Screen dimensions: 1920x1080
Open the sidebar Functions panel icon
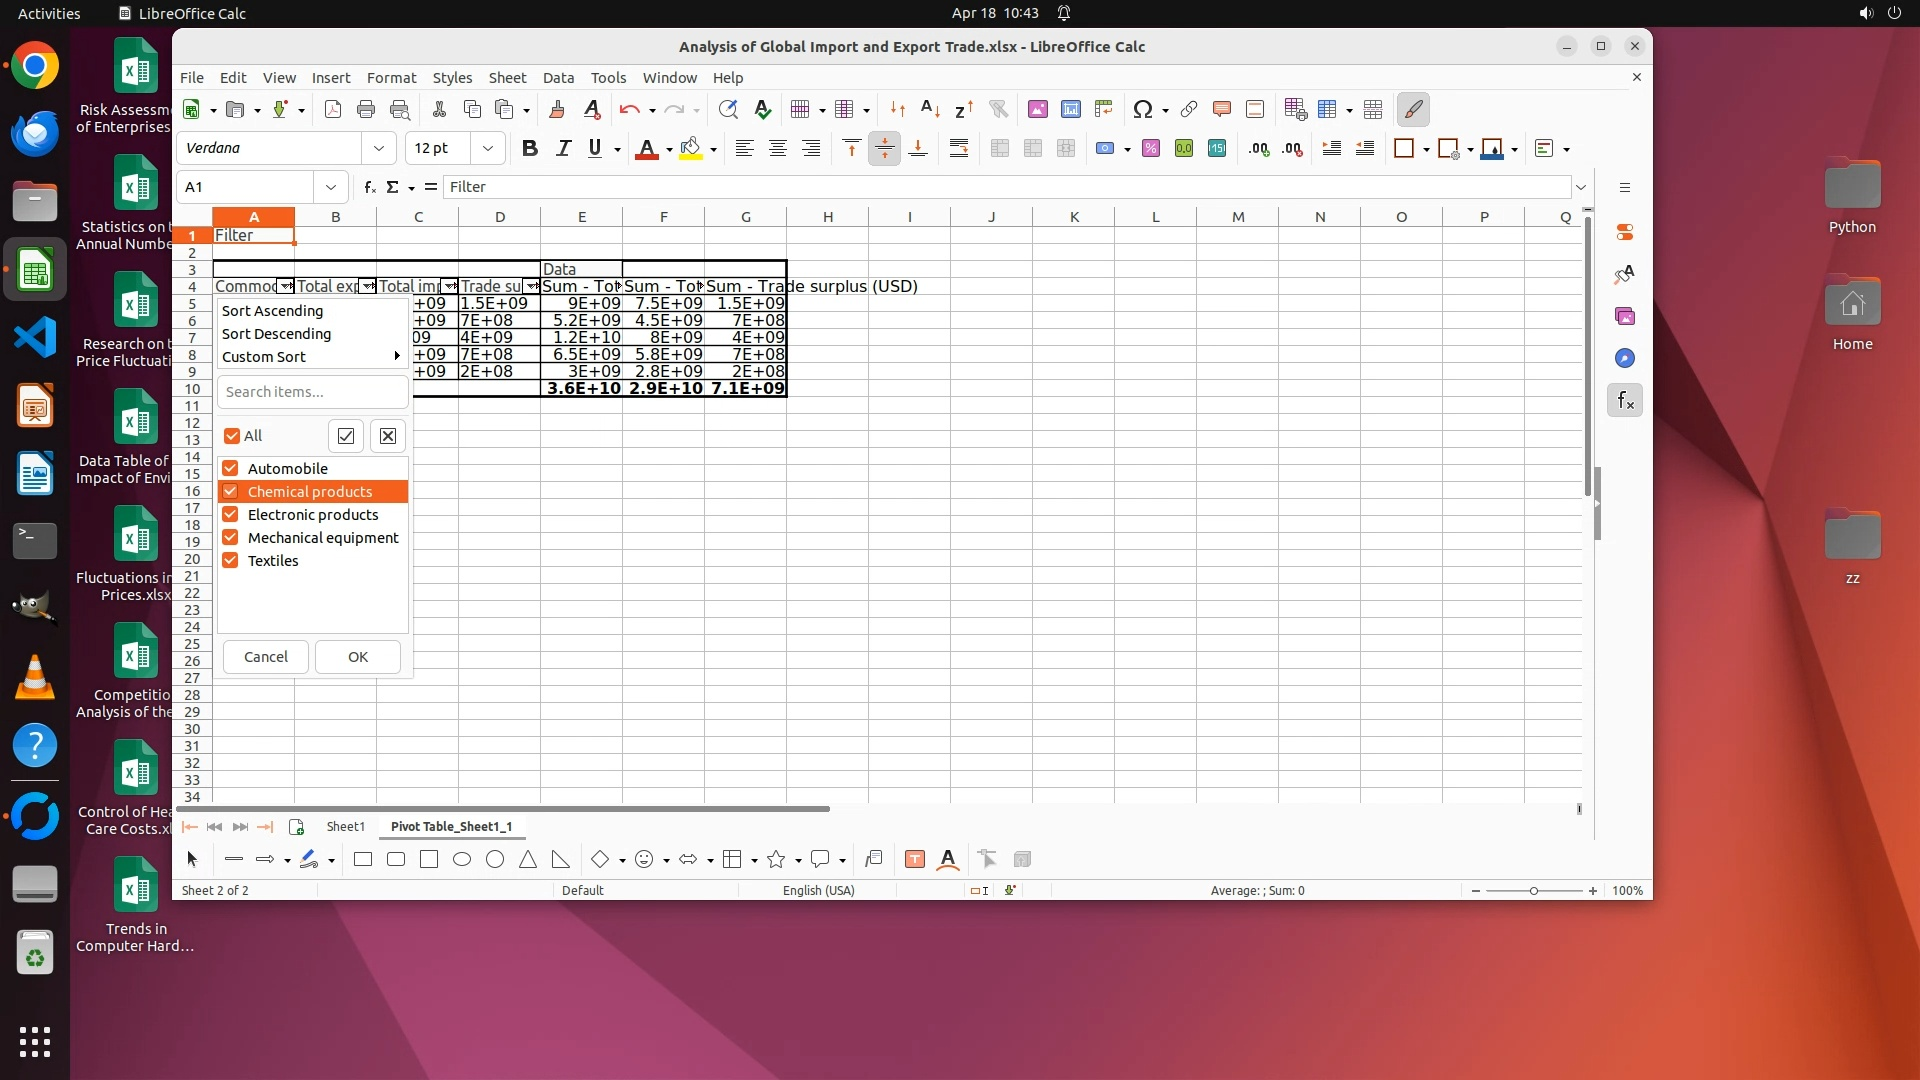tap(1625, 401)
